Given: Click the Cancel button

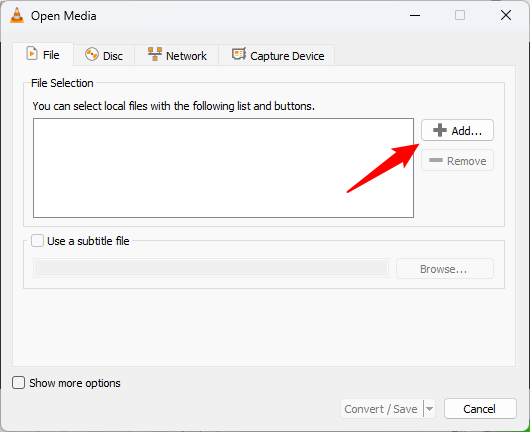Looking at the screenshot, I should pos(480,409).
